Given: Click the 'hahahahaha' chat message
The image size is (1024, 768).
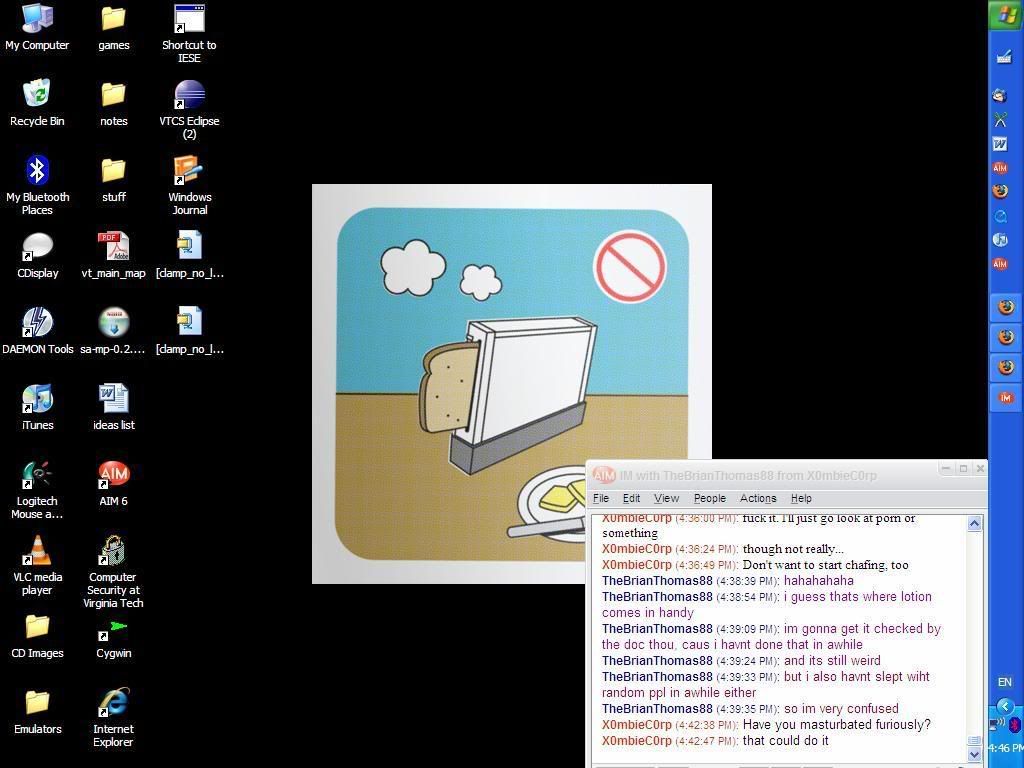Looking at the screenshot, I should coord(818,581).
